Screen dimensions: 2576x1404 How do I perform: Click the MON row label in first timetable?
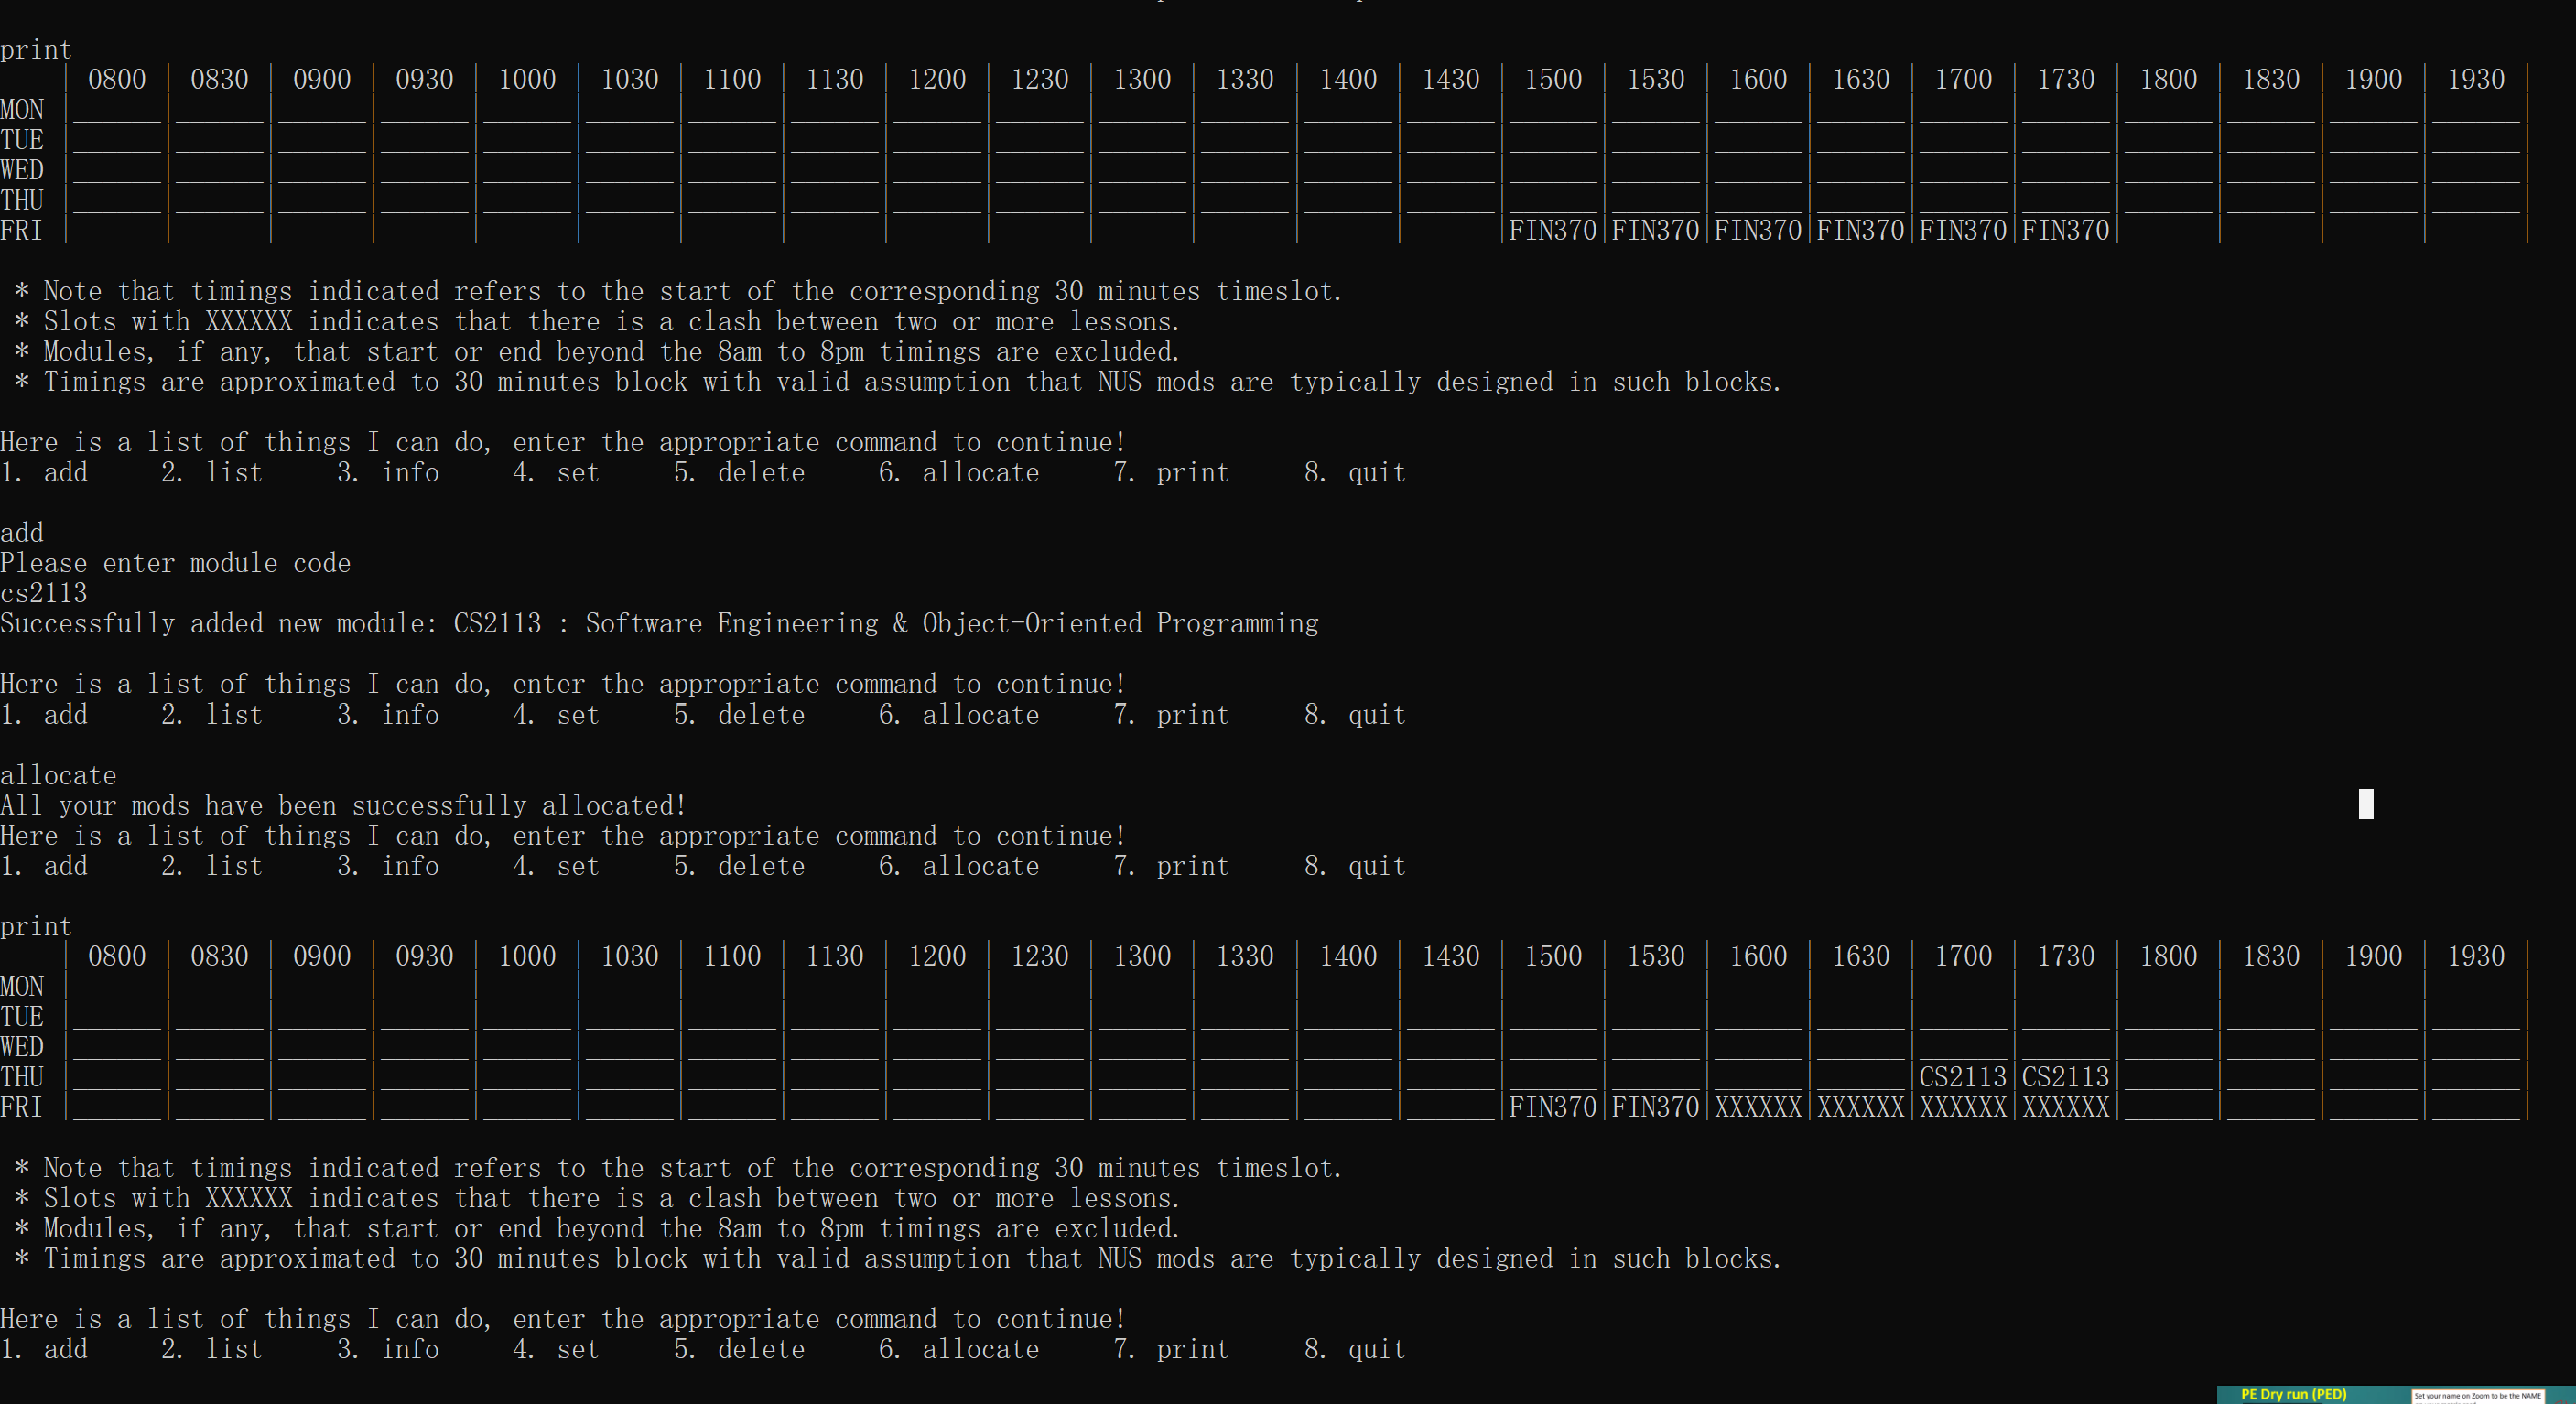click(x=22, y=109)
